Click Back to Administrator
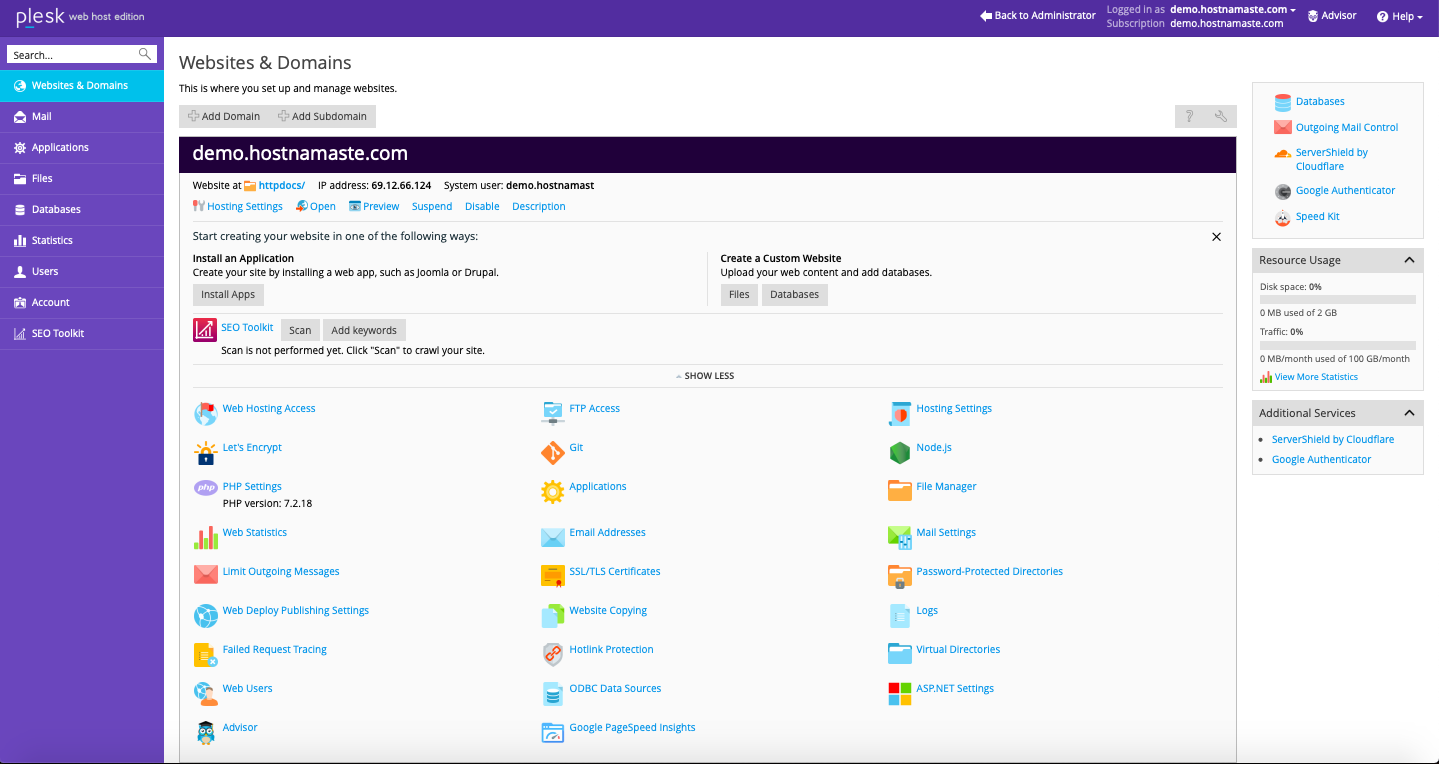Viewport: 1439px width, 764px height. [x=1038, y=16]
